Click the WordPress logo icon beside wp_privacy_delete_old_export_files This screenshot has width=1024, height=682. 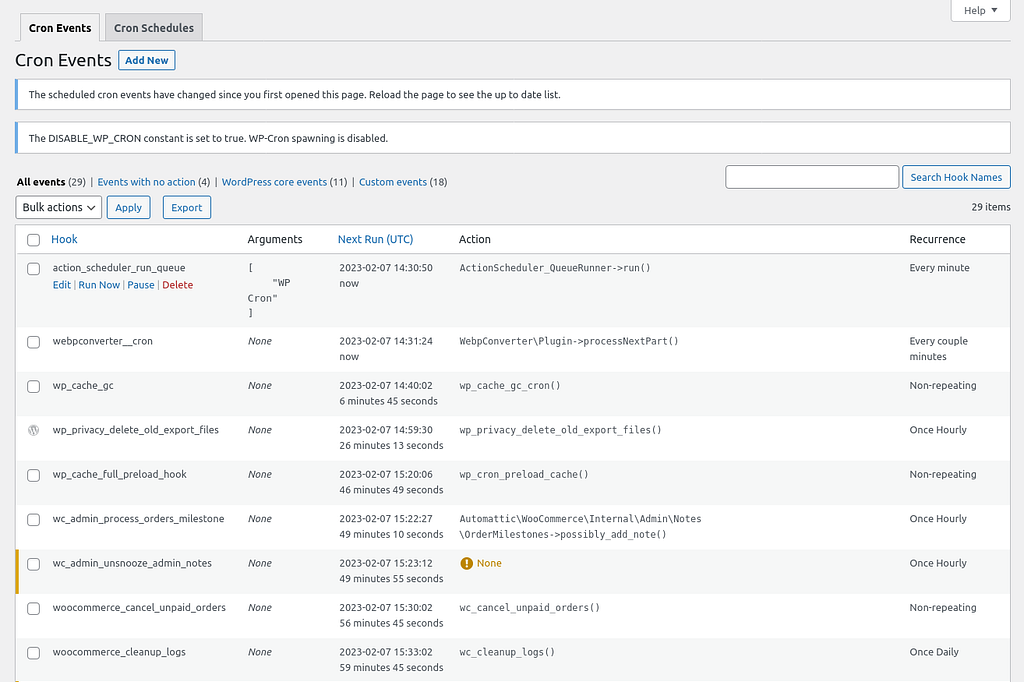click(x=33, y=430)
